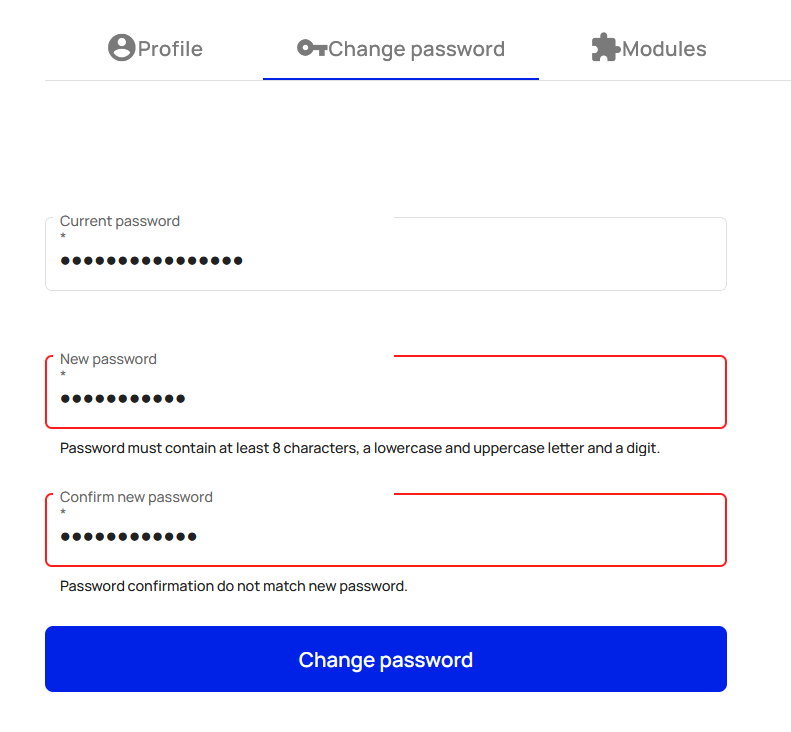
Task: Click the masked dots in Current password
Action: click(x=151, y=261)
